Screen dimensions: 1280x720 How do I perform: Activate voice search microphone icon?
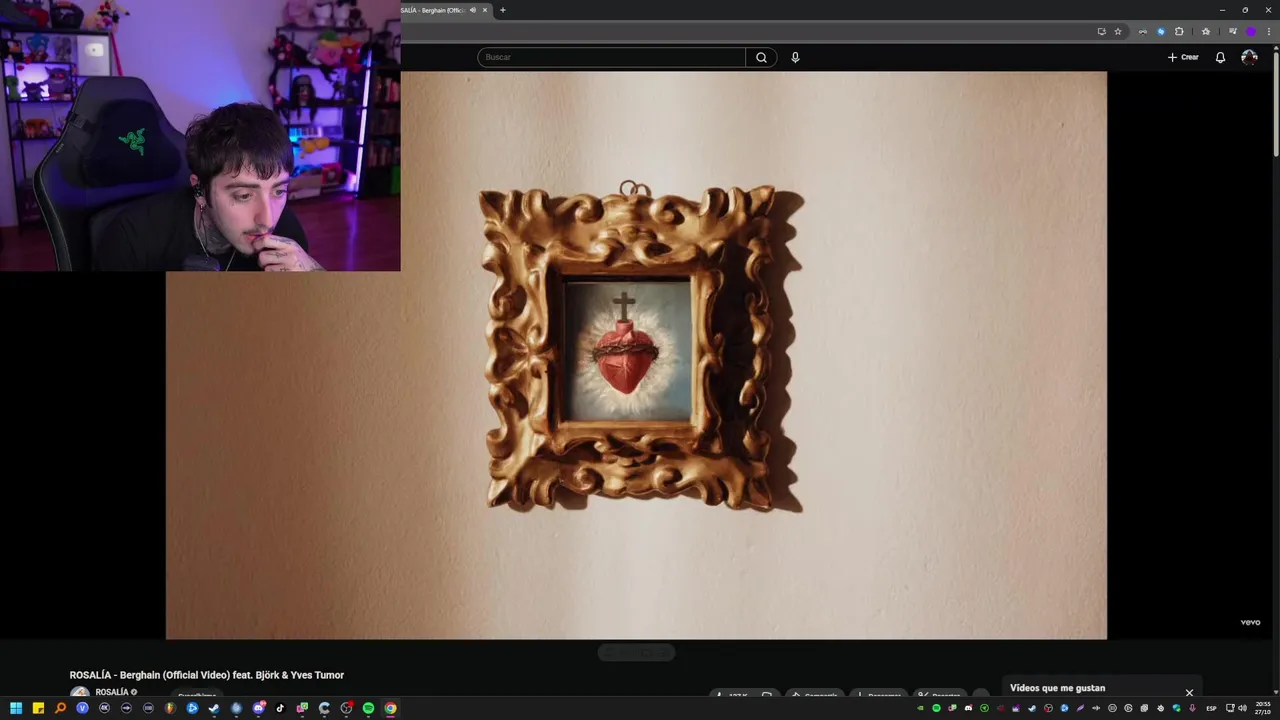click(795, 57)
